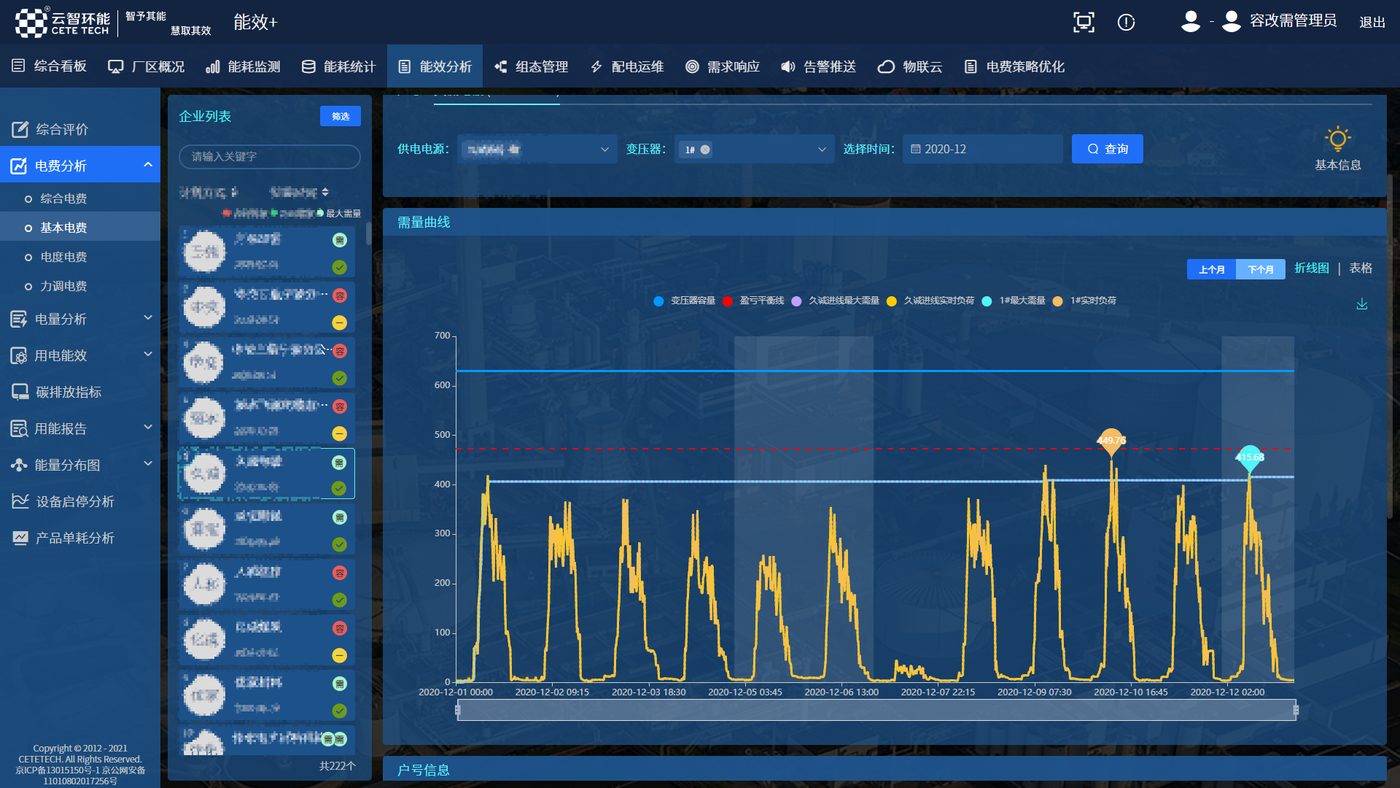Click the 配电运维 lightning icon
Viewport: 1400px width, 788px height.
coord(596,67)
